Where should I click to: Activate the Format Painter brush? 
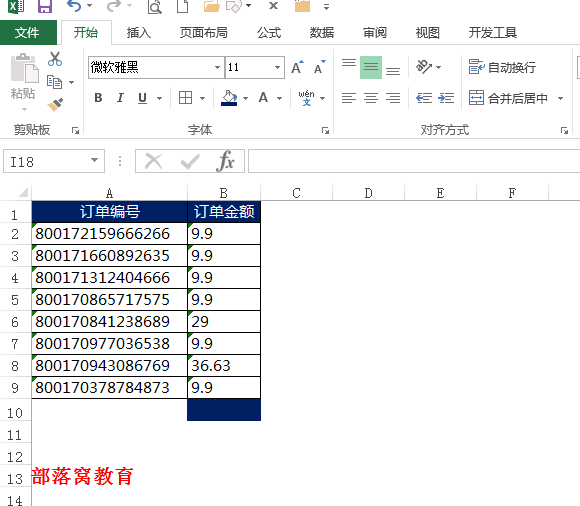pos(55,104)
